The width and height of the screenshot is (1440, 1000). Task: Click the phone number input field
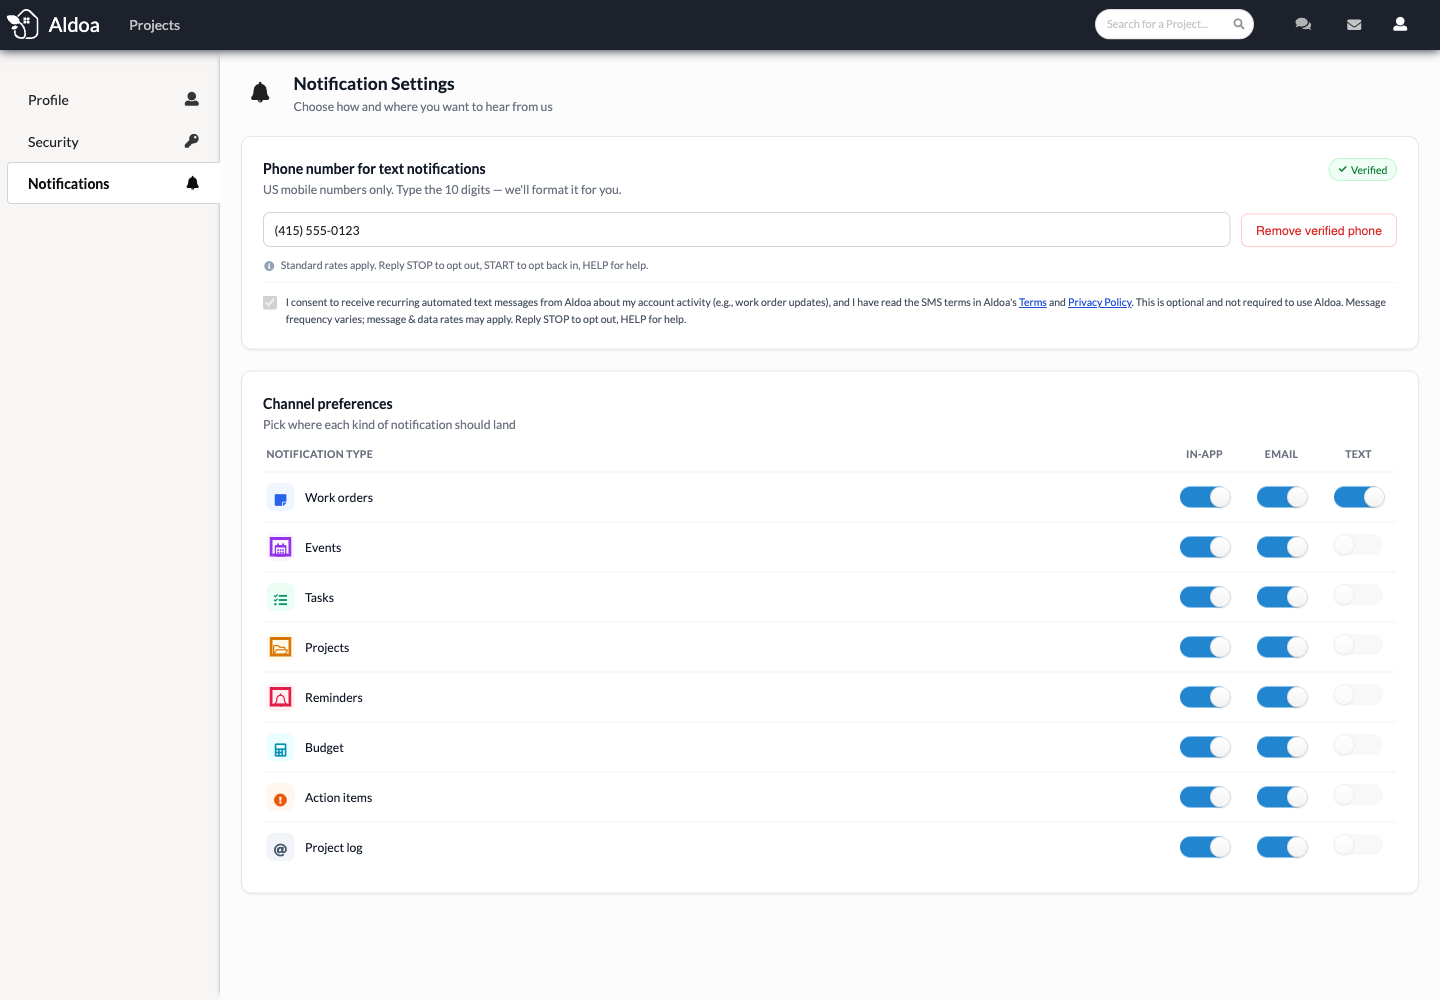(746, 230)
